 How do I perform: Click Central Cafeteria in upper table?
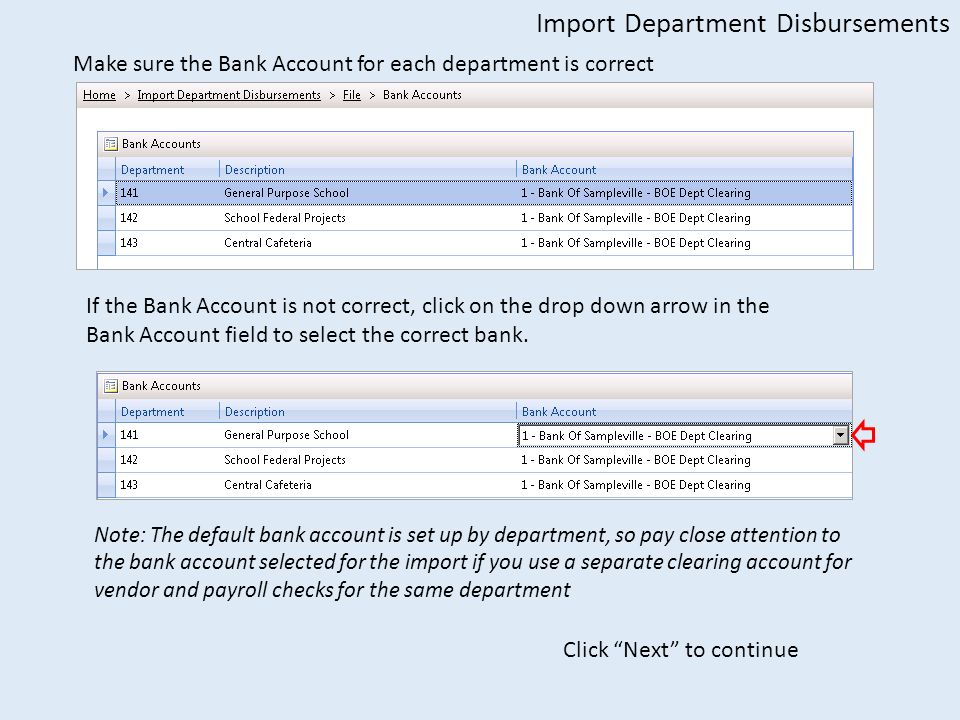coord(268,243)
